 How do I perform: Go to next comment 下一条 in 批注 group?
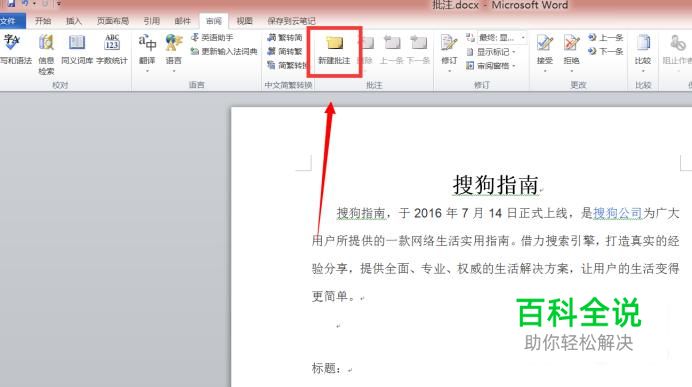(418, 49)
